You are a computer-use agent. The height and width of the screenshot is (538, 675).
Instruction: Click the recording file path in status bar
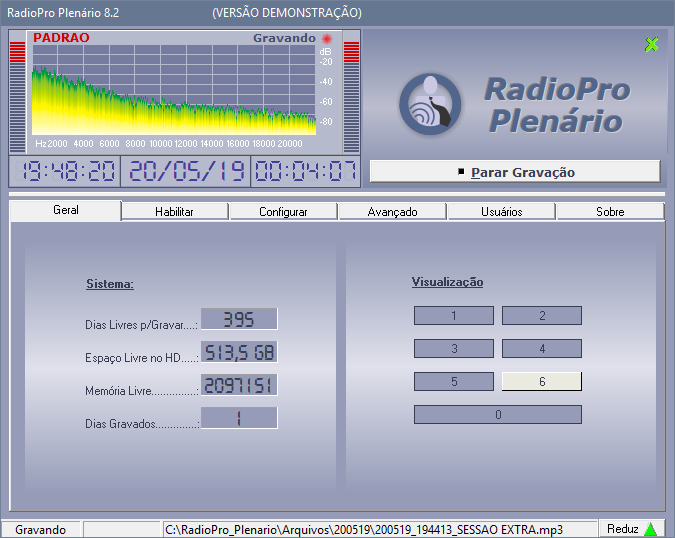click(380, 529)
